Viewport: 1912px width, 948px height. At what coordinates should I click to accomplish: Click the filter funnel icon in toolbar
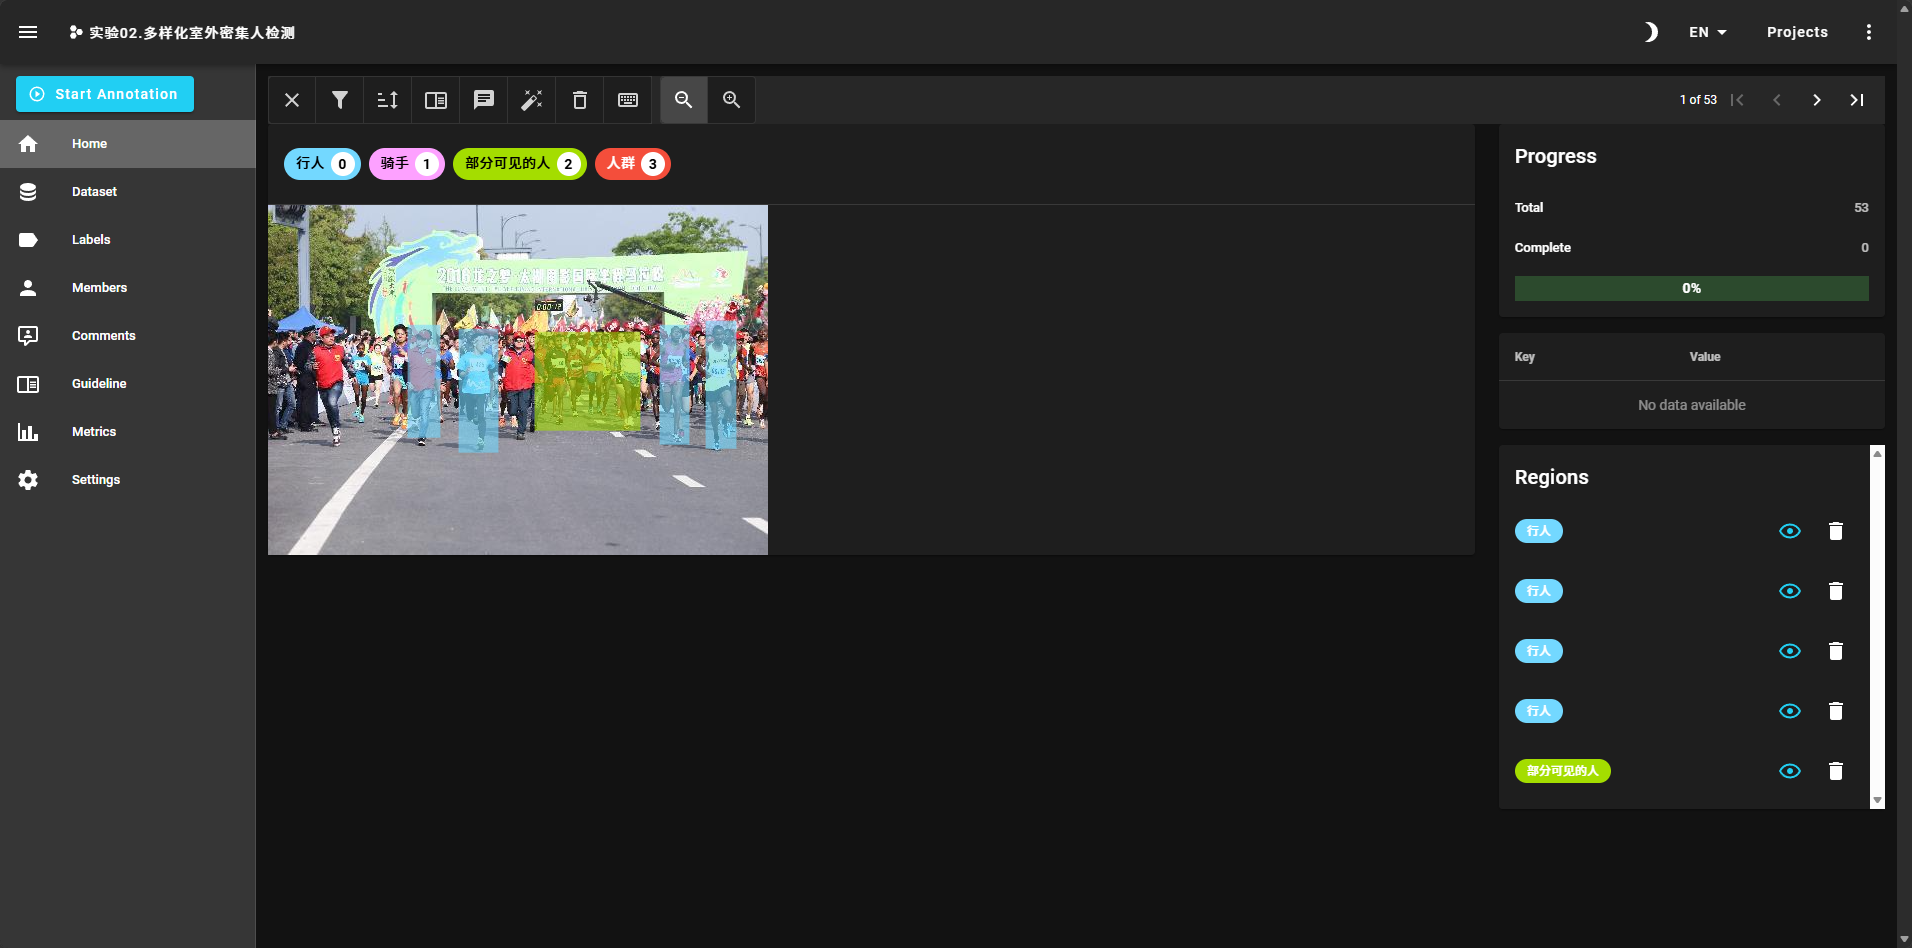click(340, 100)
